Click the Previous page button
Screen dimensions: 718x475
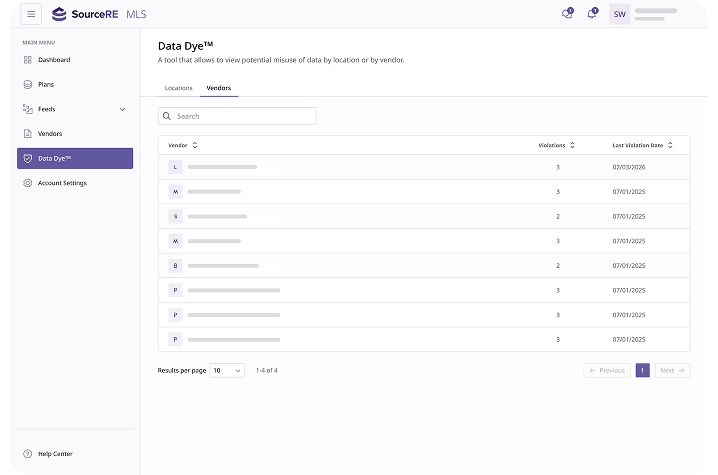click(607, 370)
